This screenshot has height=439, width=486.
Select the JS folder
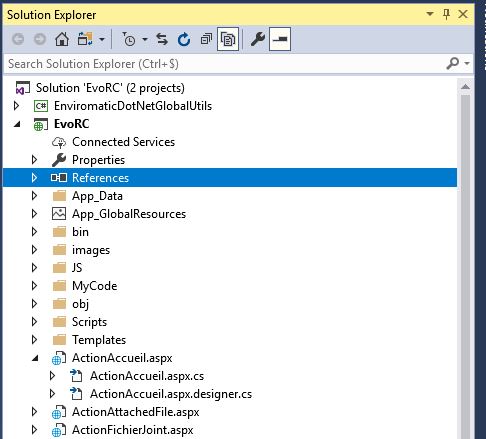(x=77, y=268)
